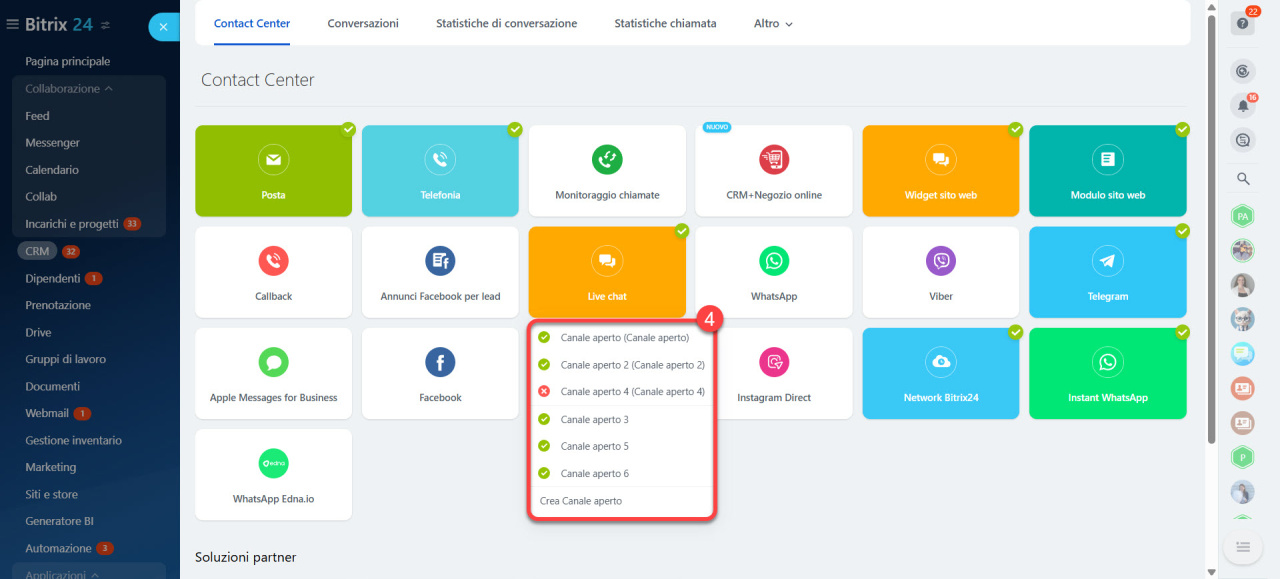Open Marketing in sidebar

tap(50, 467)
